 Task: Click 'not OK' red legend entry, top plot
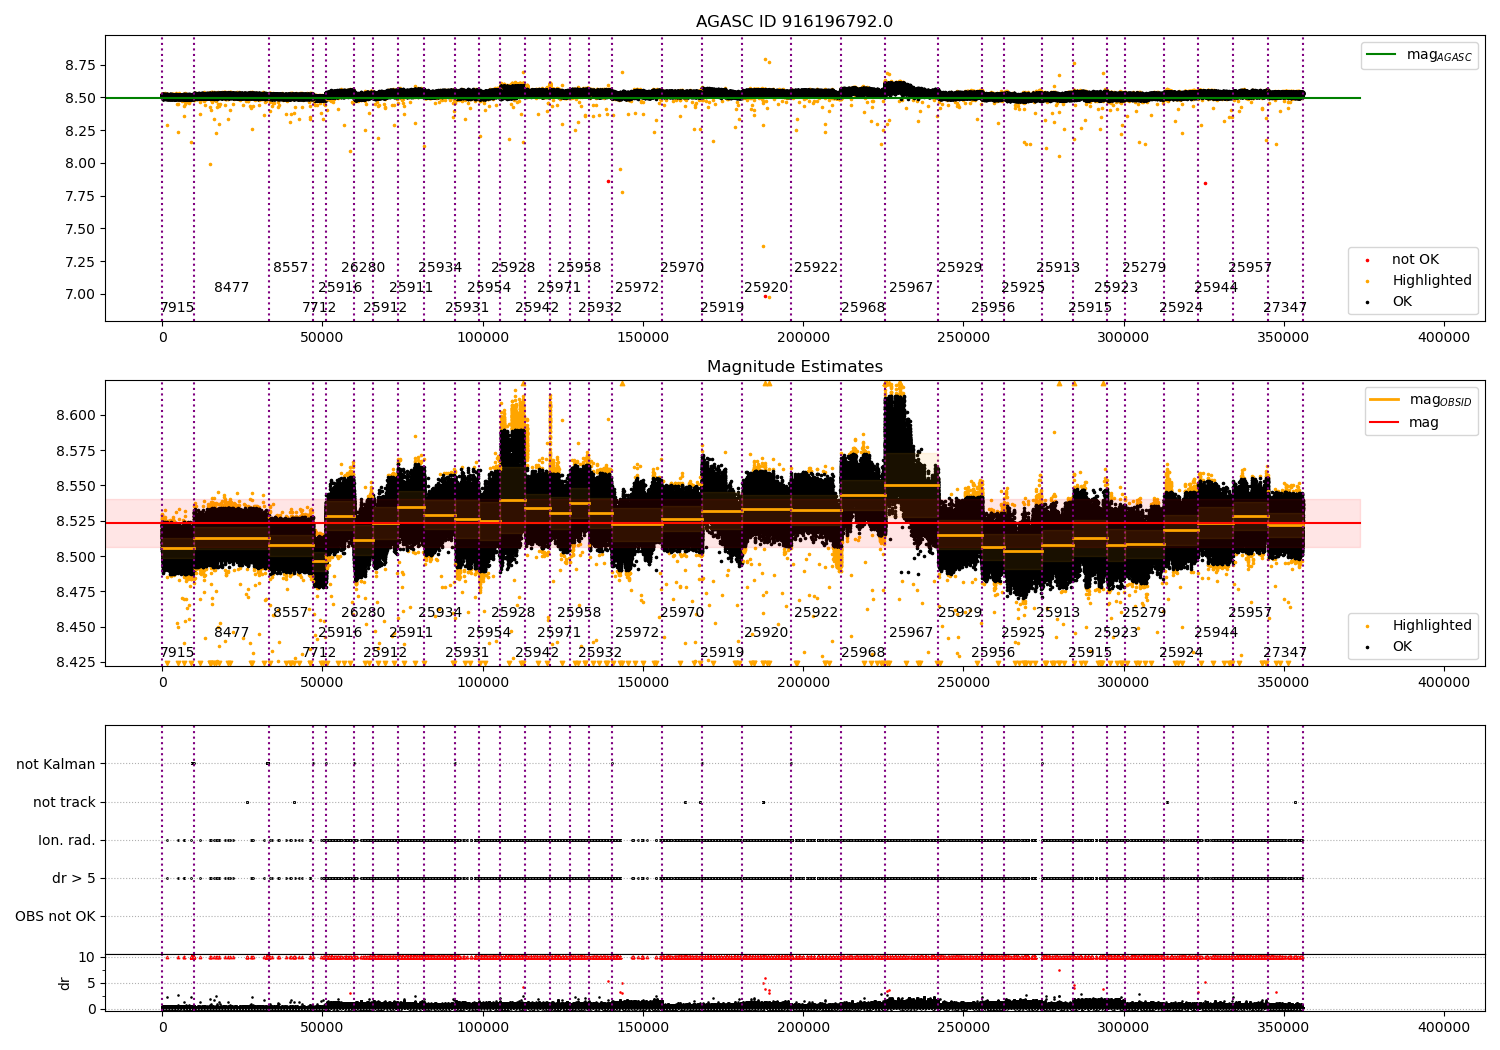(x=1404, y=259)
